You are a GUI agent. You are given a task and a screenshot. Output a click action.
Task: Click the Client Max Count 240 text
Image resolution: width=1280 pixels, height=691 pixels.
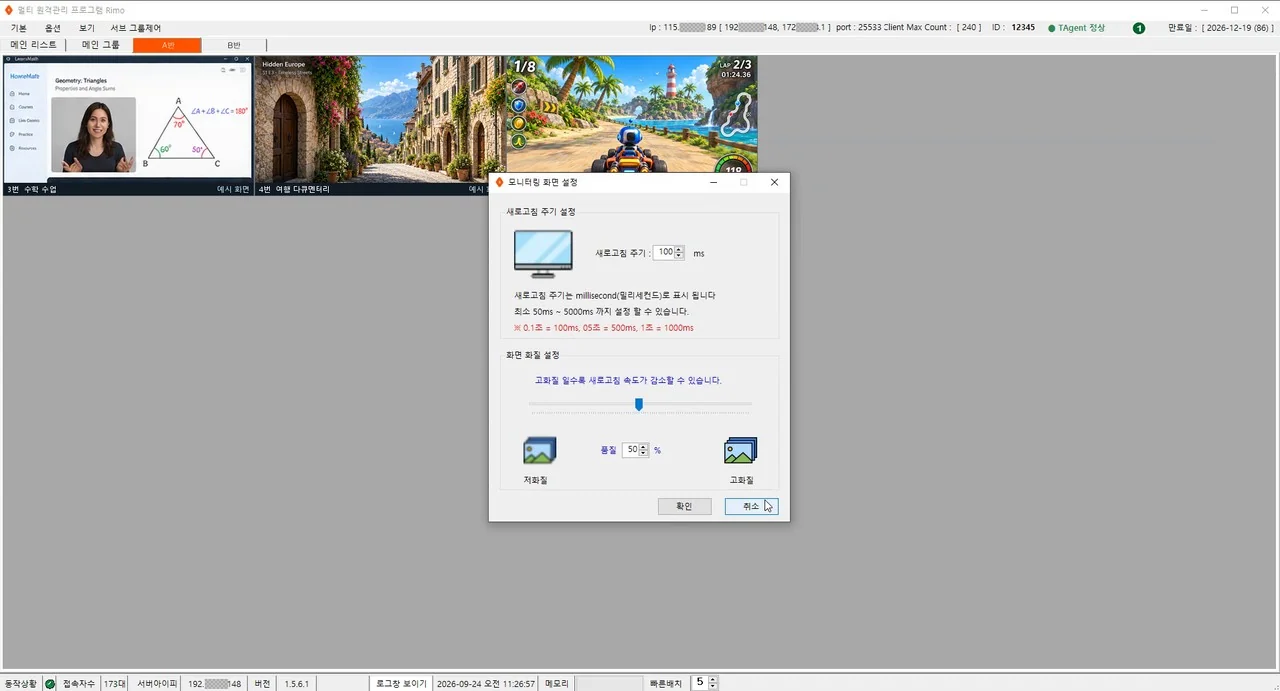pyautogui.click(x=932, y=28)
